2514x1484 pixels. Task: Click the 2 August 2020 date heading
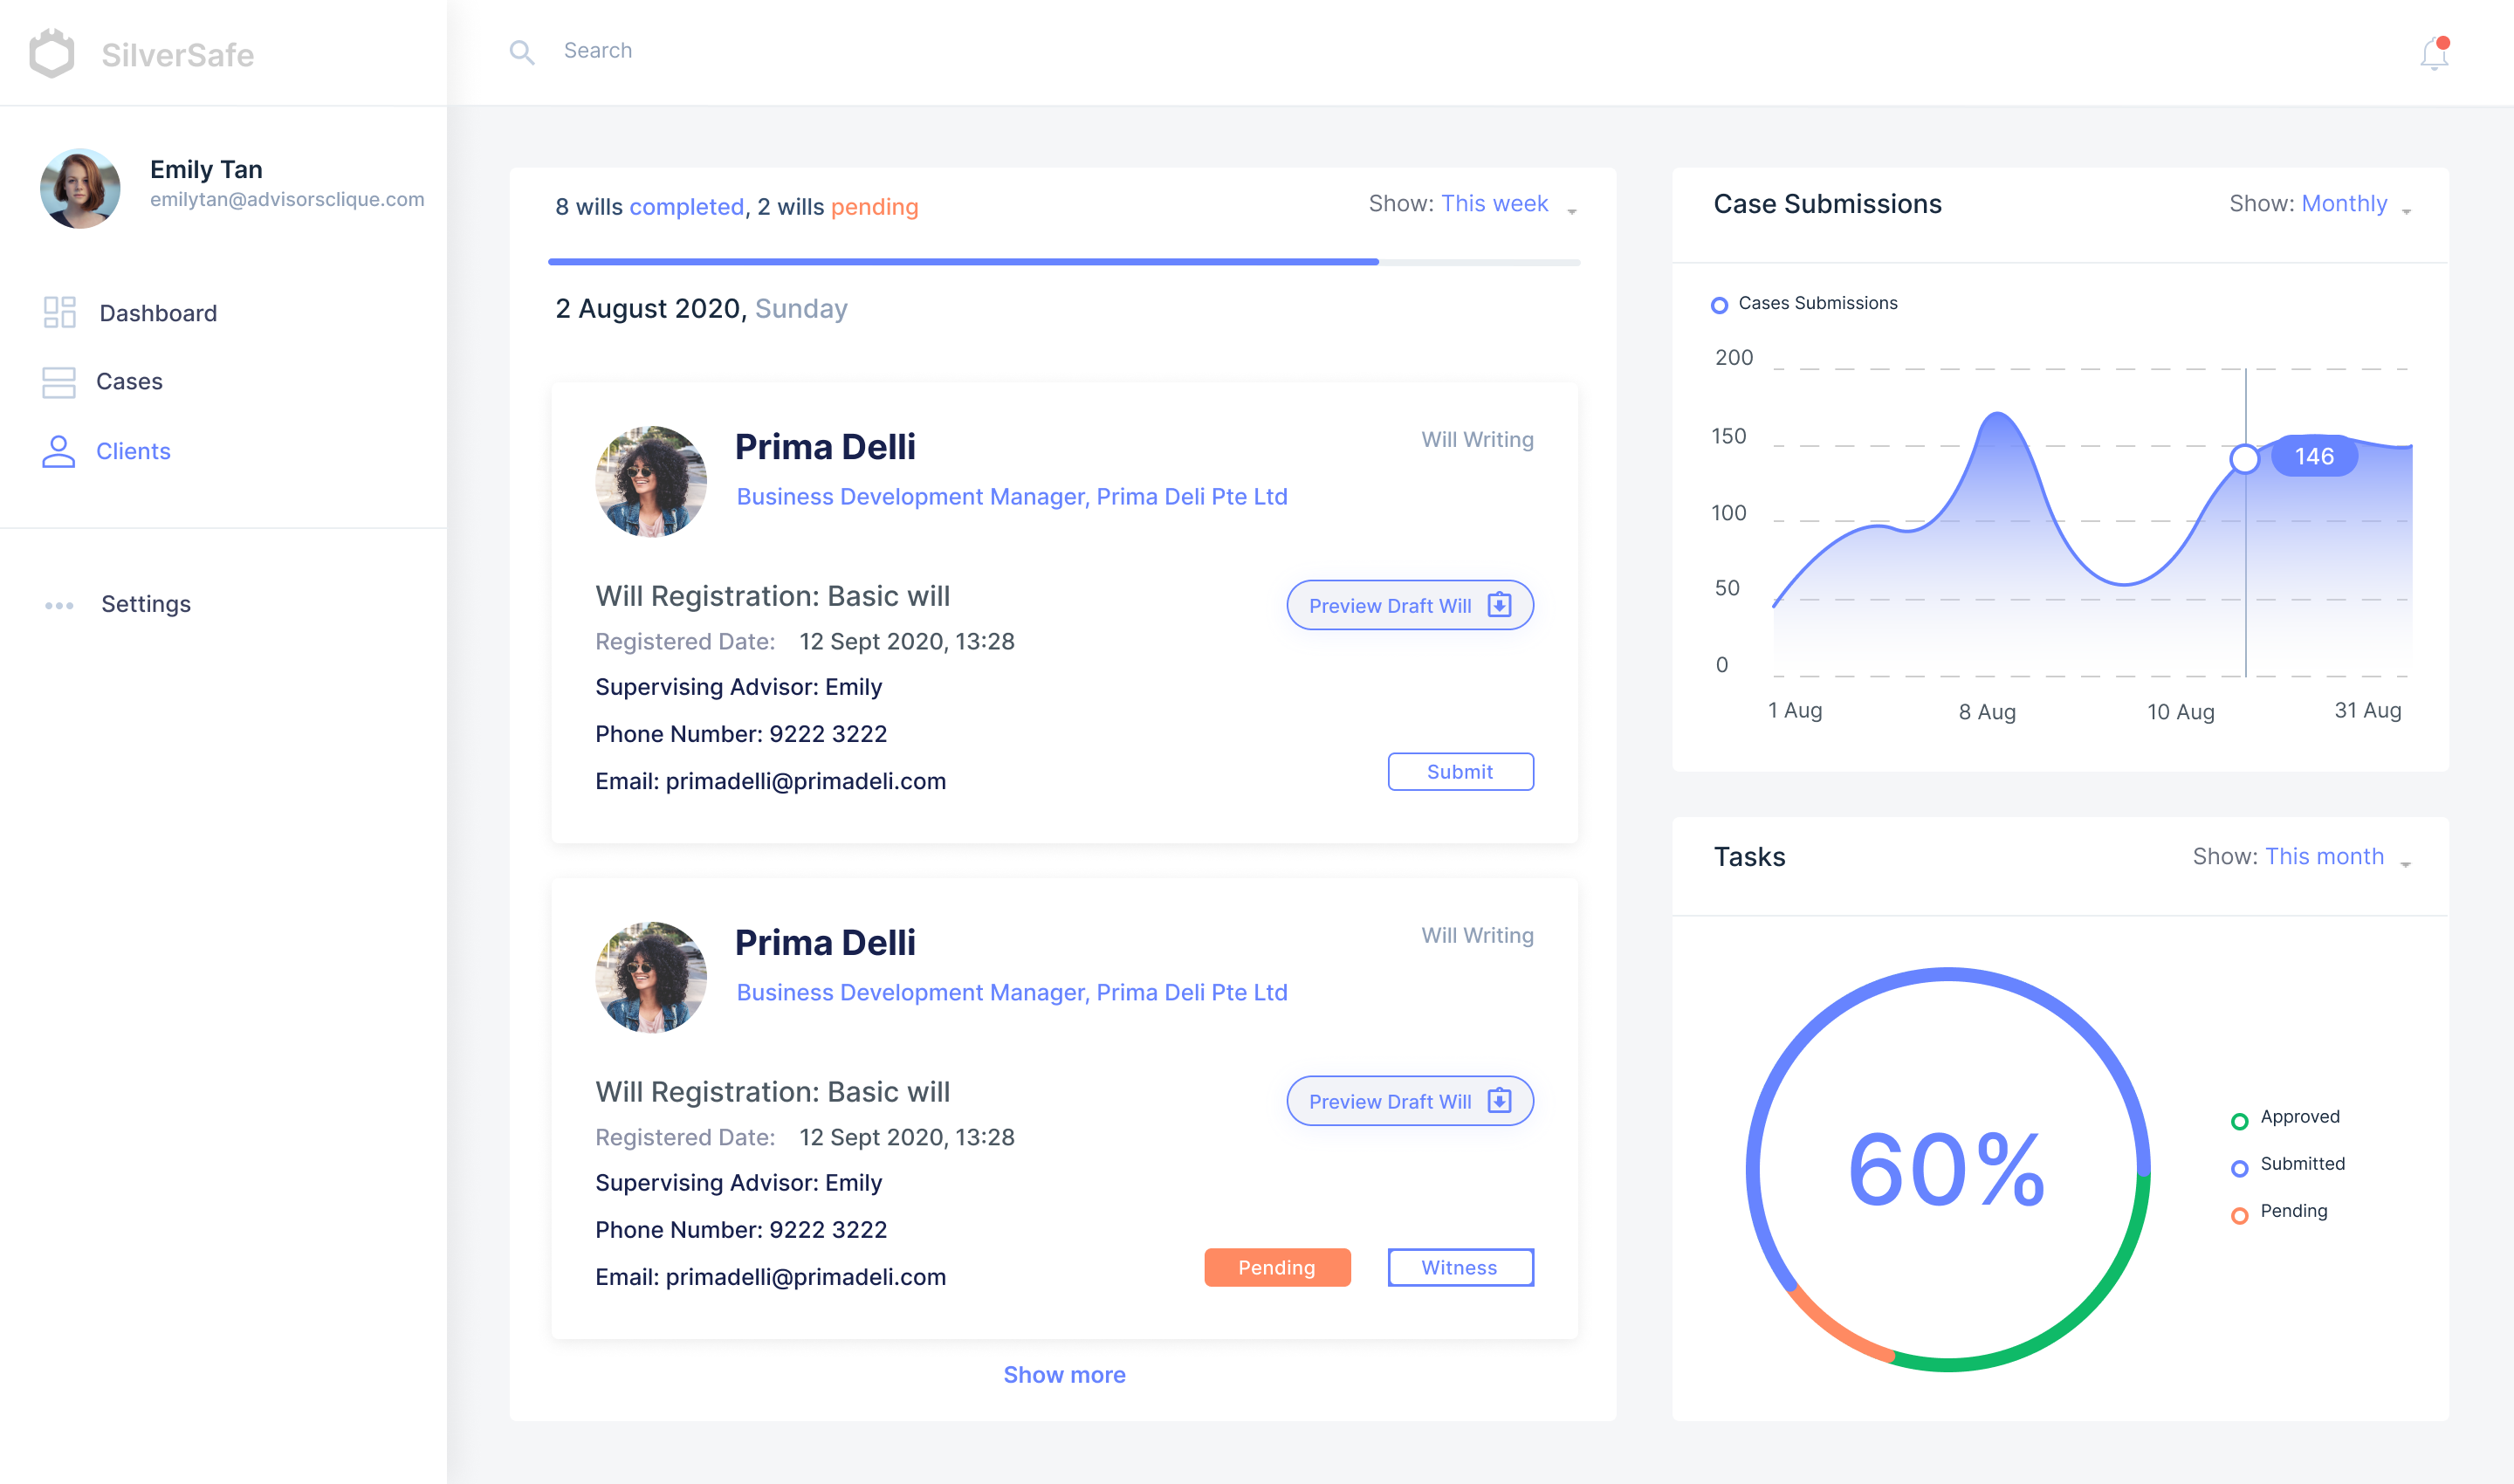701,309
